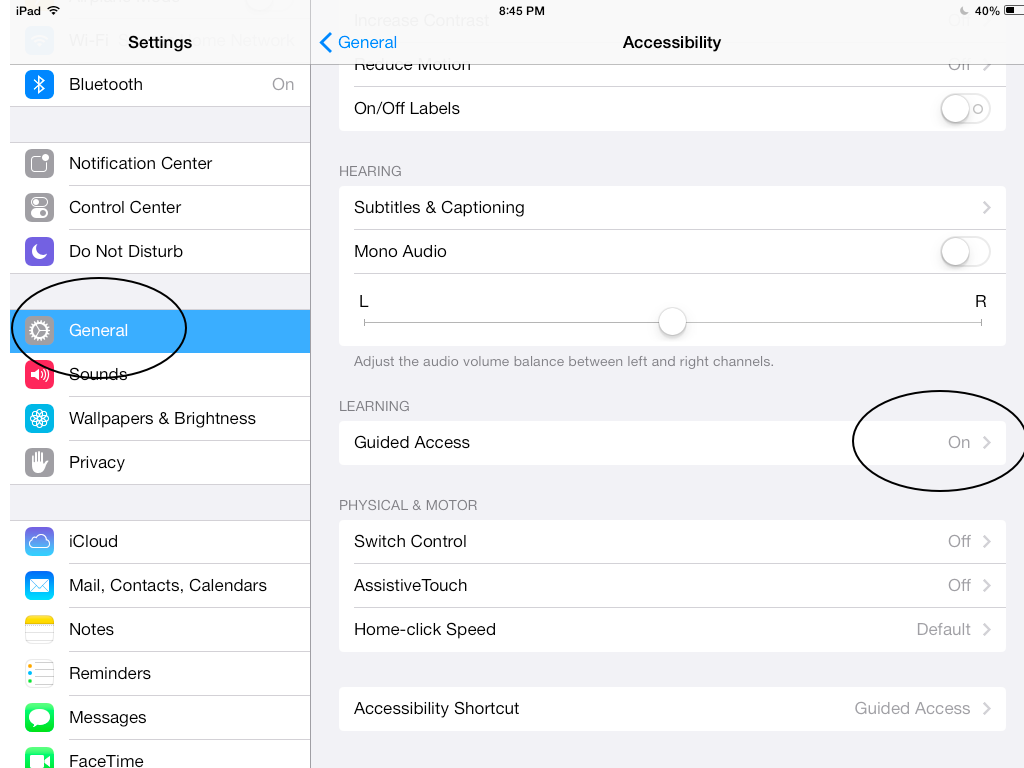
Task: Open the Switch Control row
Action: tap(671, 541)
